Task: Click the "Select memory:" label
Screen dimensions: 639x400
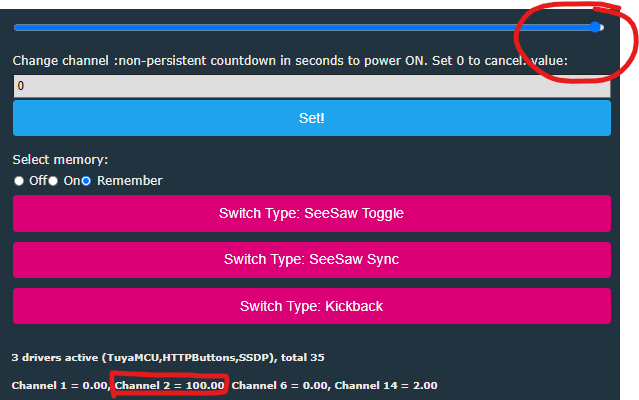Action: point(60,160)
